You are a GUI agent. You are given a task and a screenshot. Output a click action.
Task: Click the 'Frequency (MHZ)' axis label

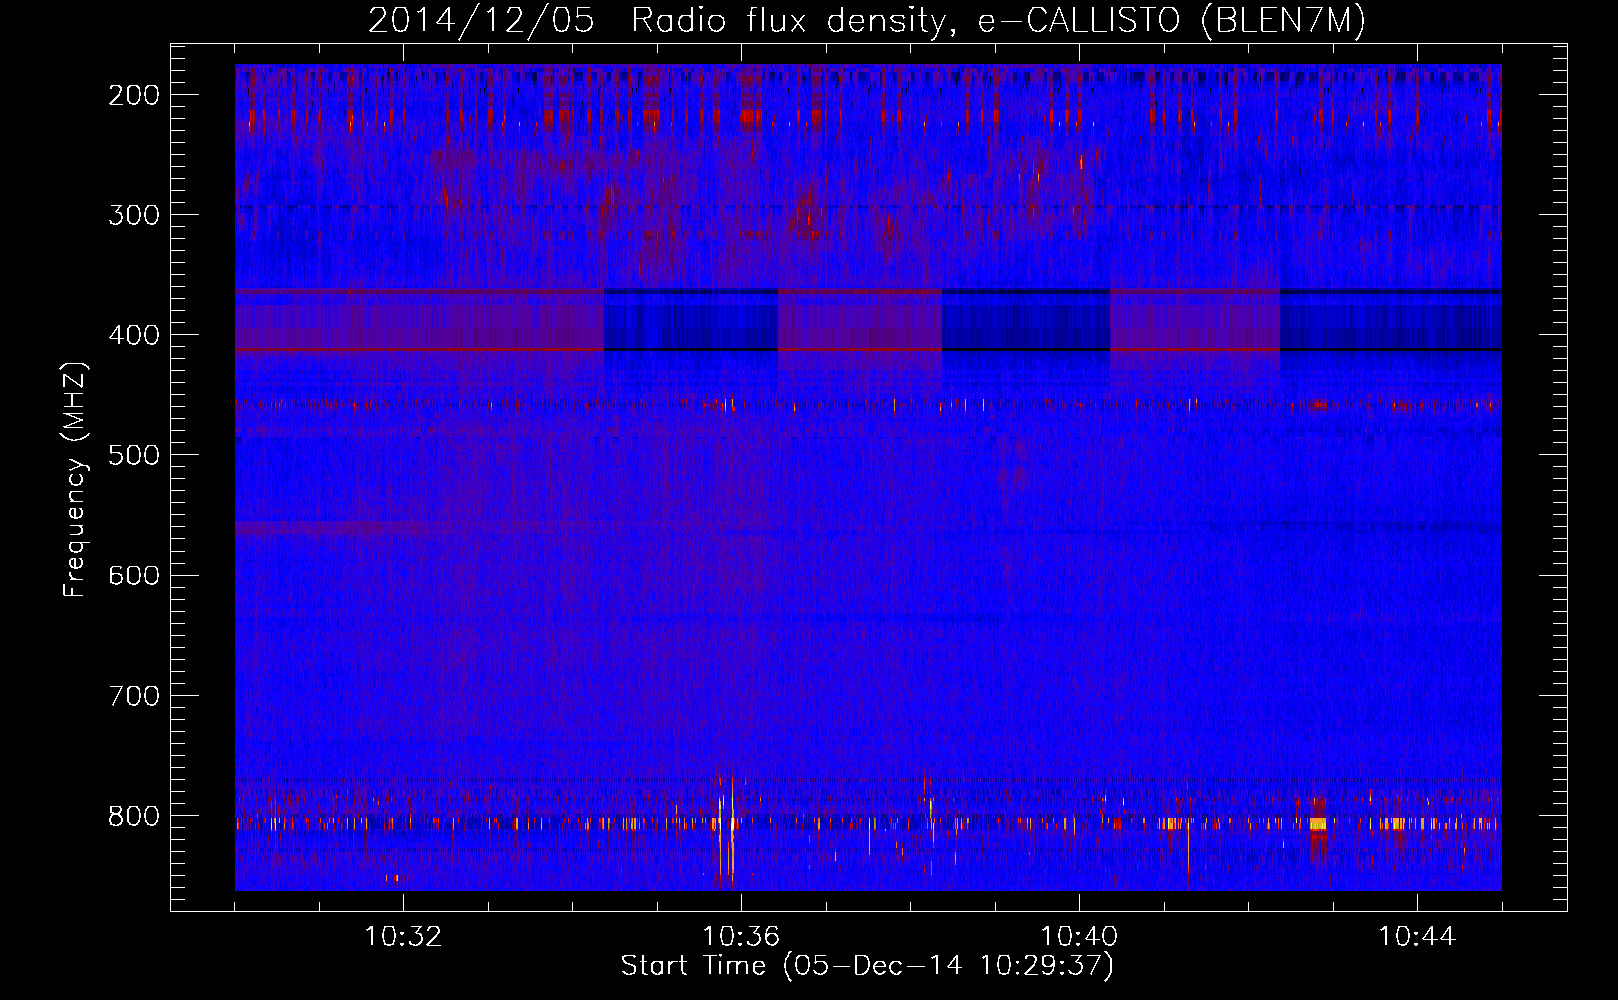(75, 480)
